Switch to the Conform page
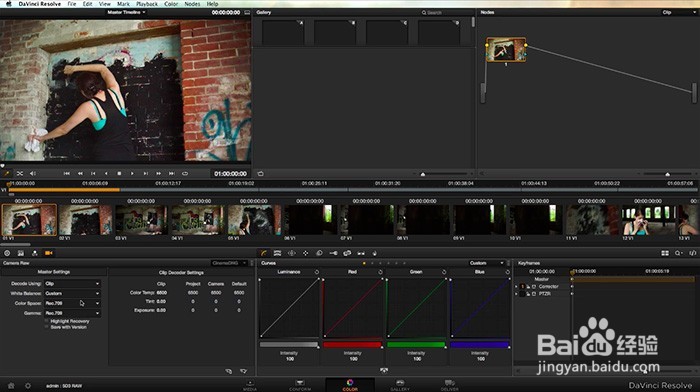Viewport: 700px width, 392px height. [x=300, y=385]
